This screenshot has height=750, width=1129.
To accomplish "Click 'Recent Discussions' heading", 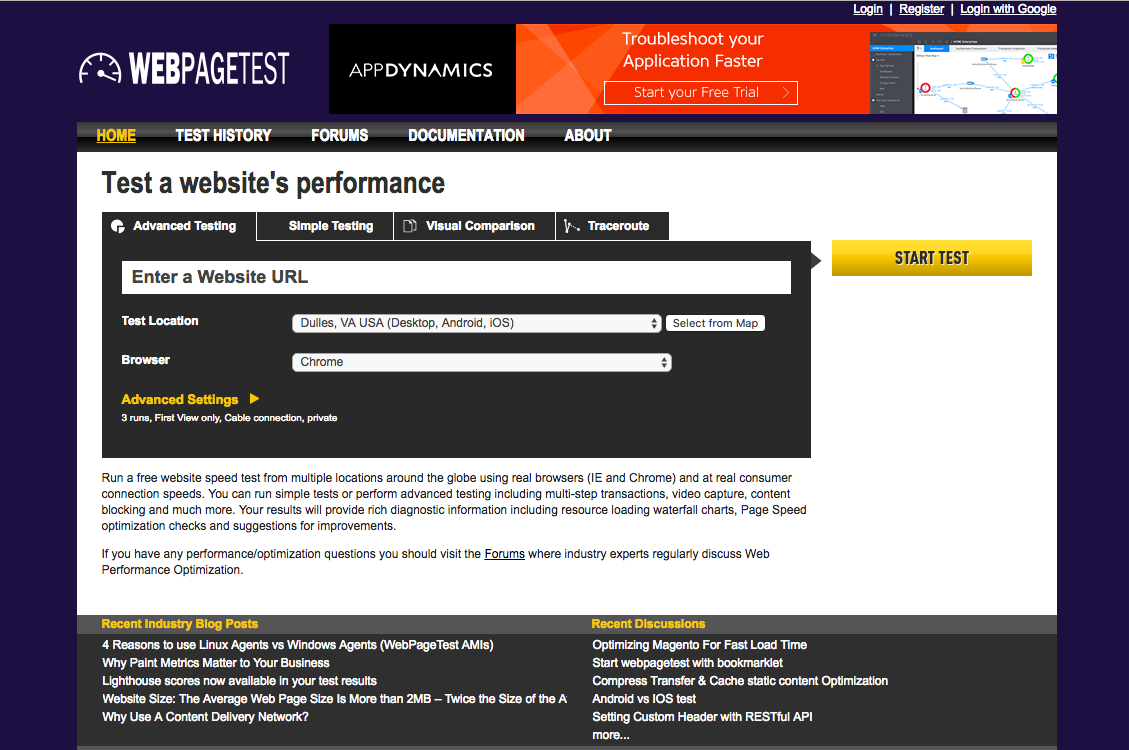I will click(648, 624).
